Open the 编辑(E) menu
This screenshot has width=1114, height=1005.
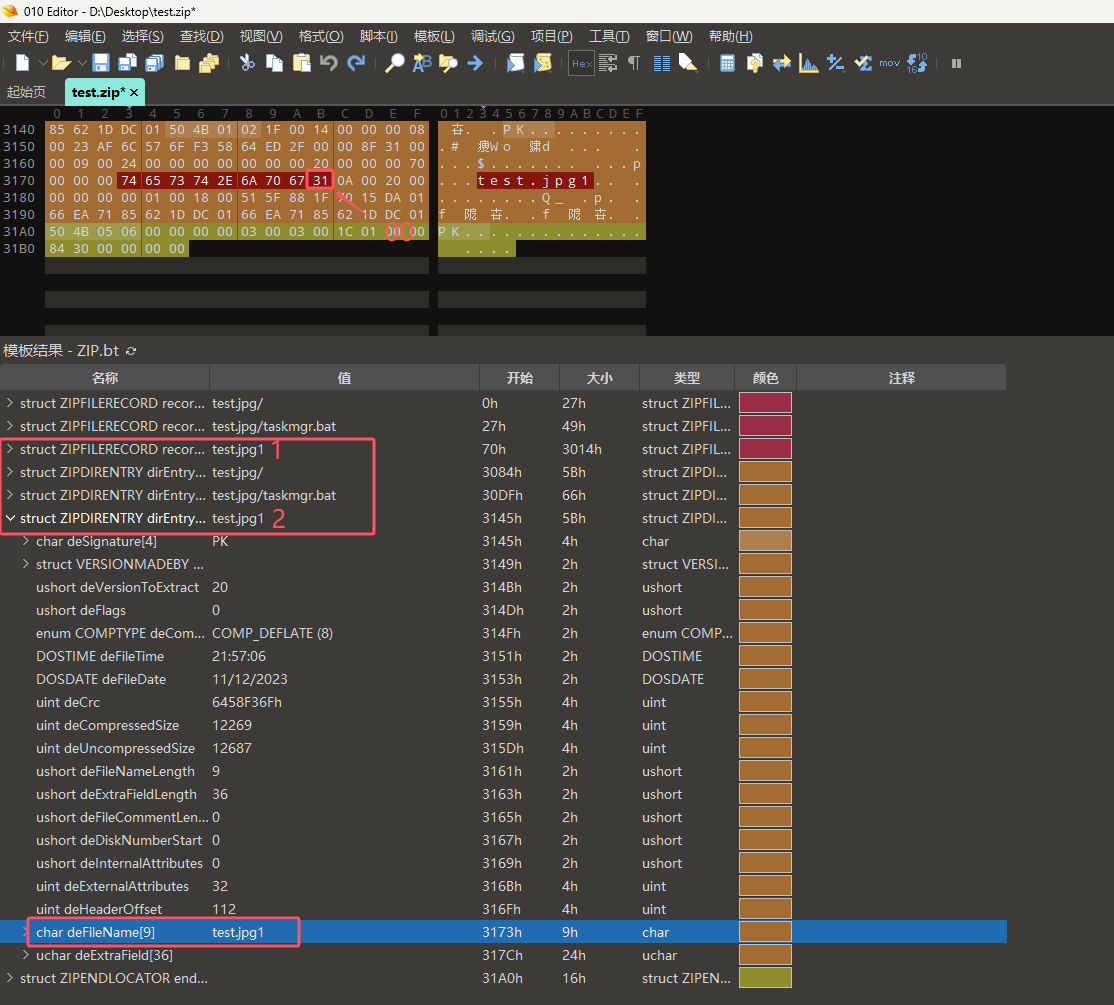pyautogui.click(x=85, y=36)
